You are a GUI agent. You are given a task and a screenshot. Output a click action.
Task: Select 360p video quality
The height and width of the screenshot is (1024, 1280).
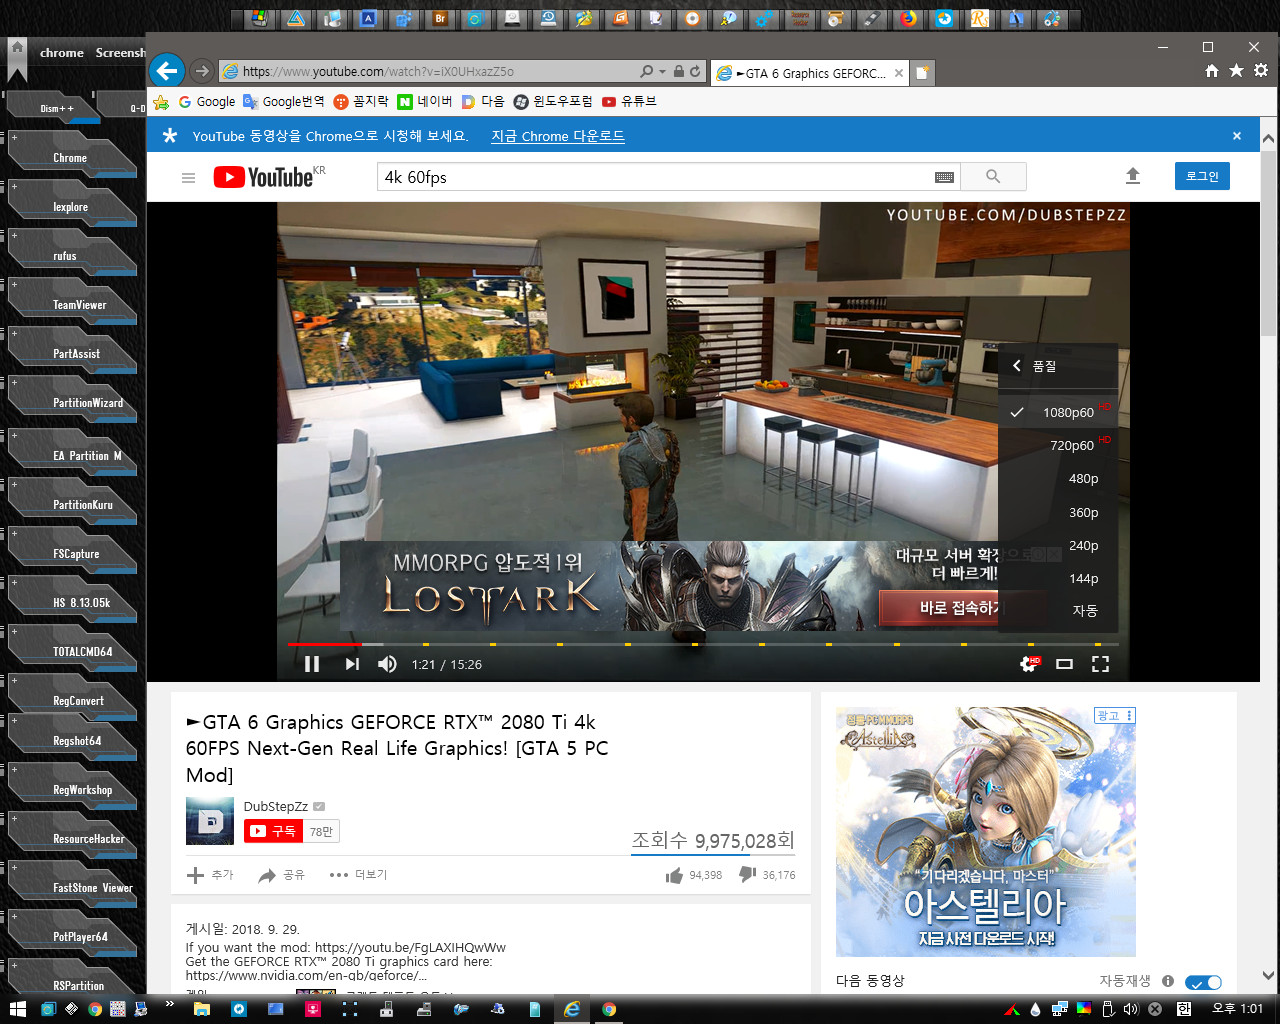[1058, 512]
